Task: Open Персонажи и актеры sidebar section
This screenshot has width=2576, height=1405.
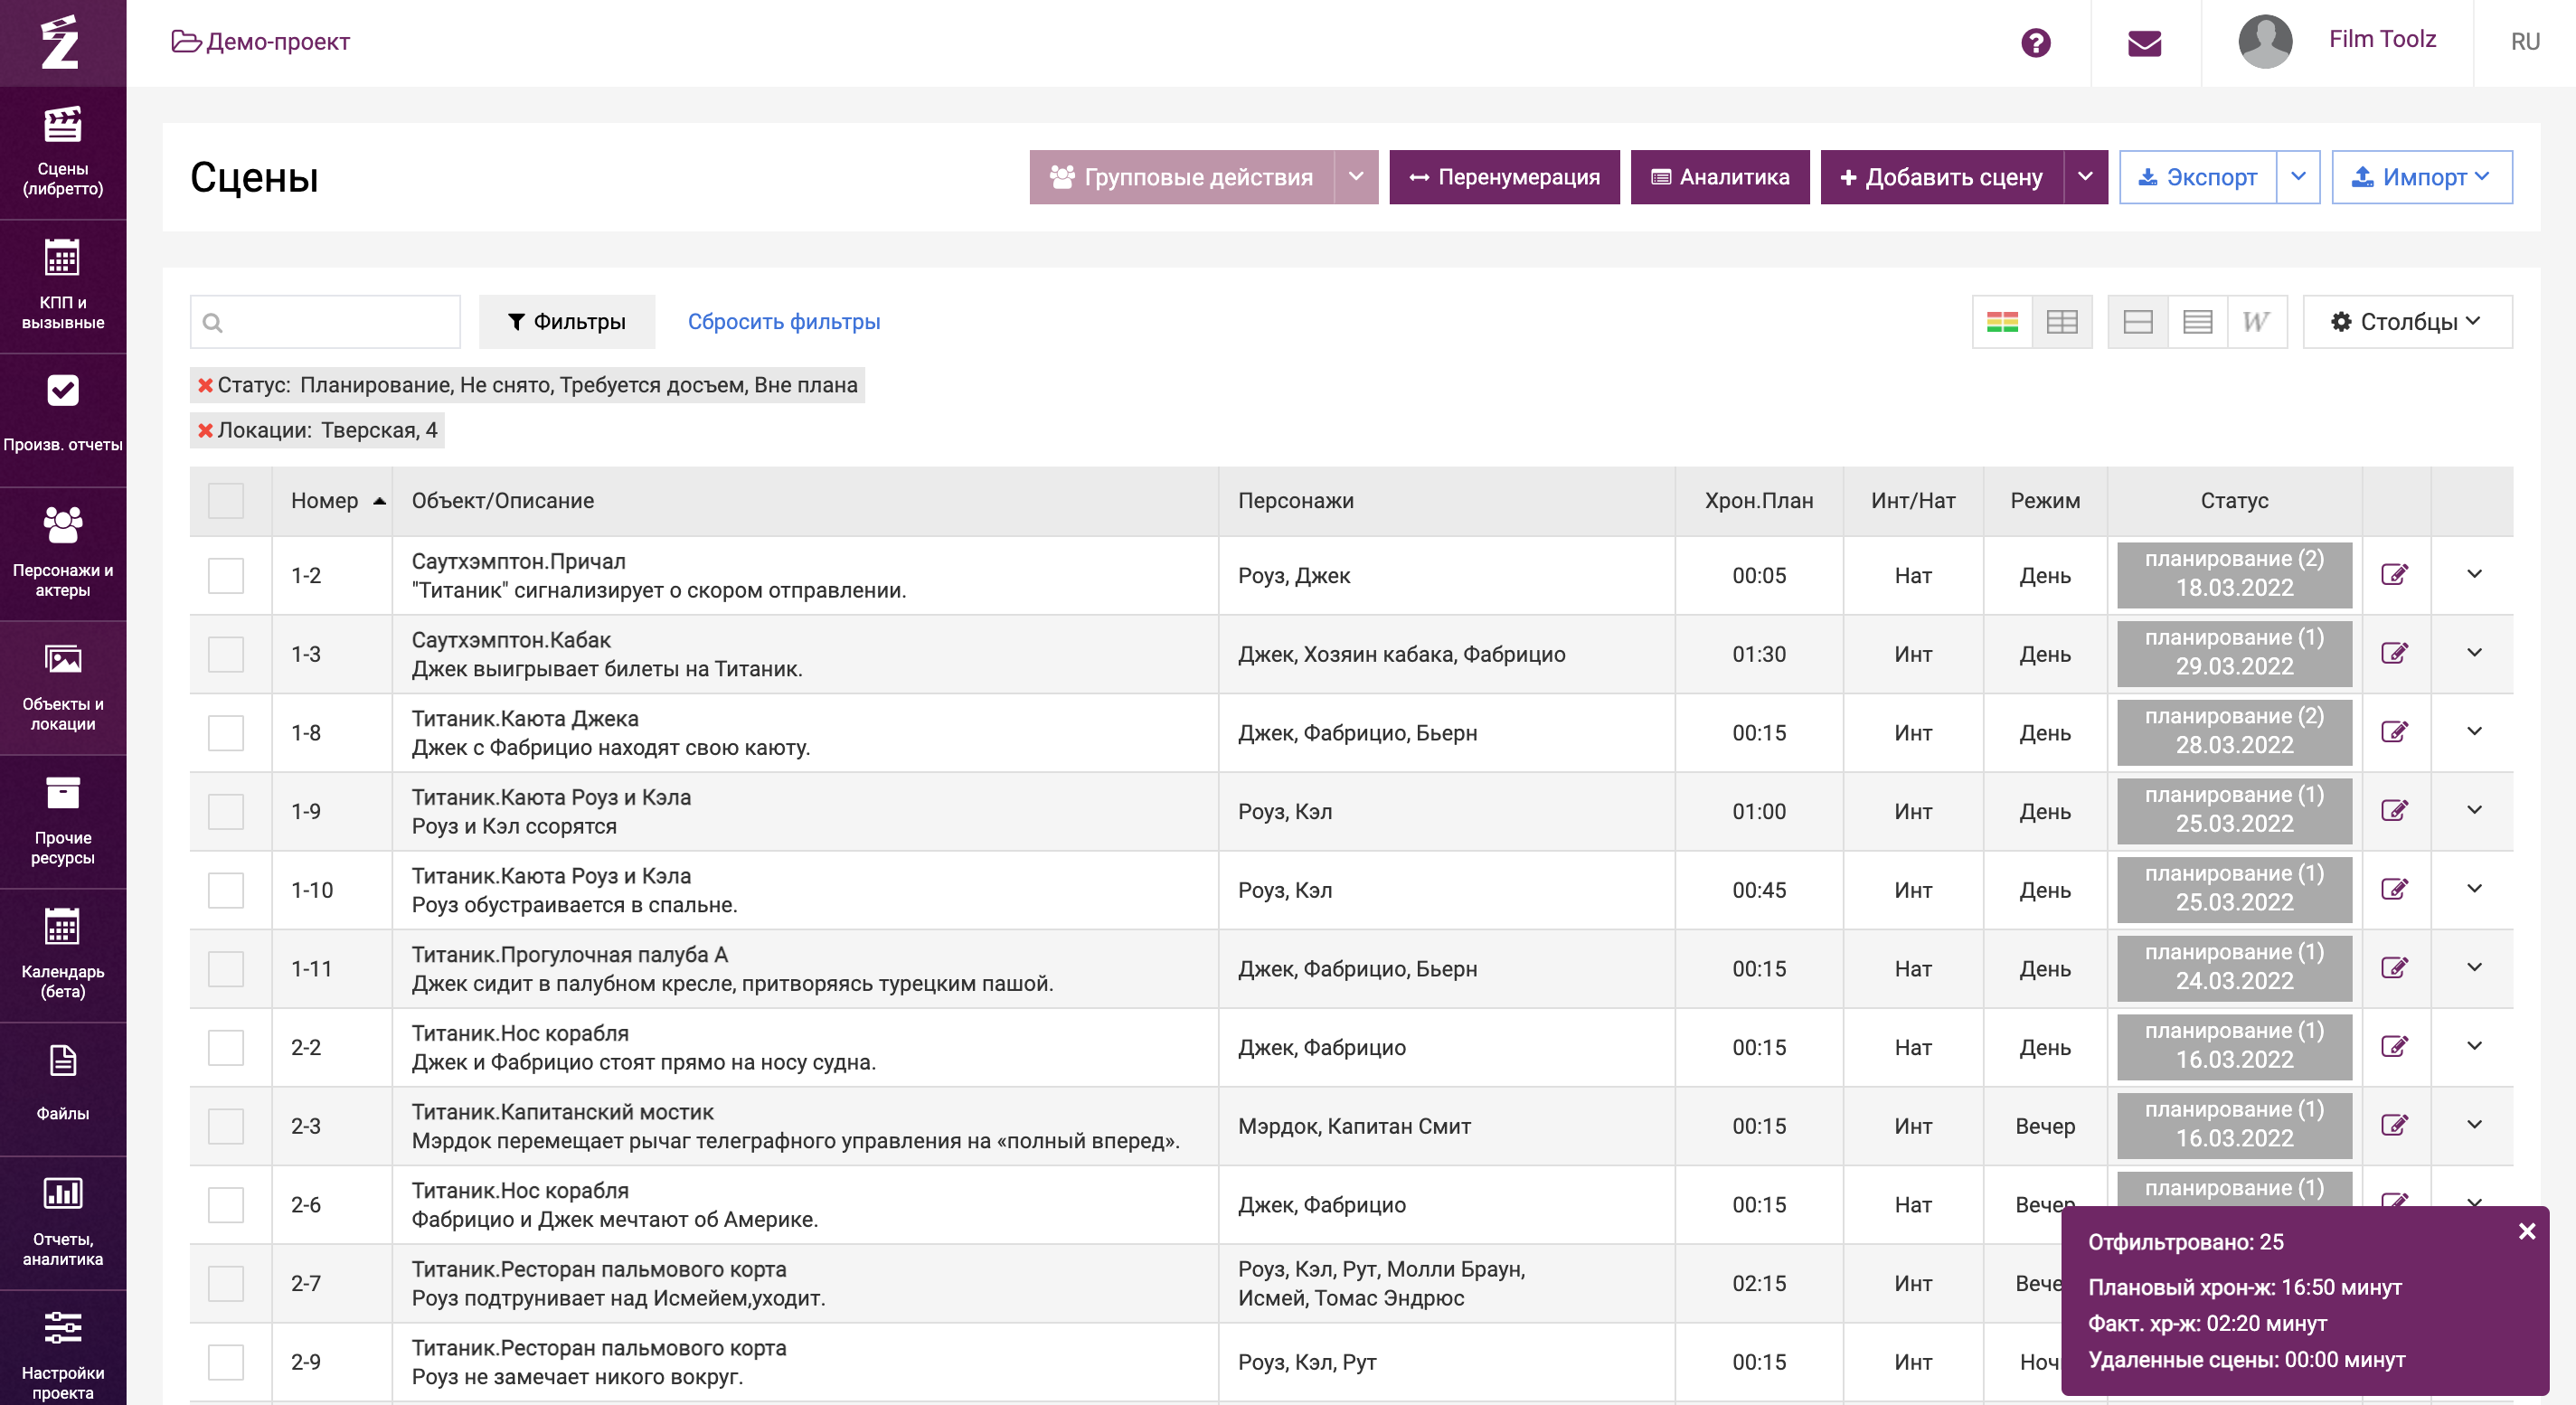Action: (x=63, y=553)
